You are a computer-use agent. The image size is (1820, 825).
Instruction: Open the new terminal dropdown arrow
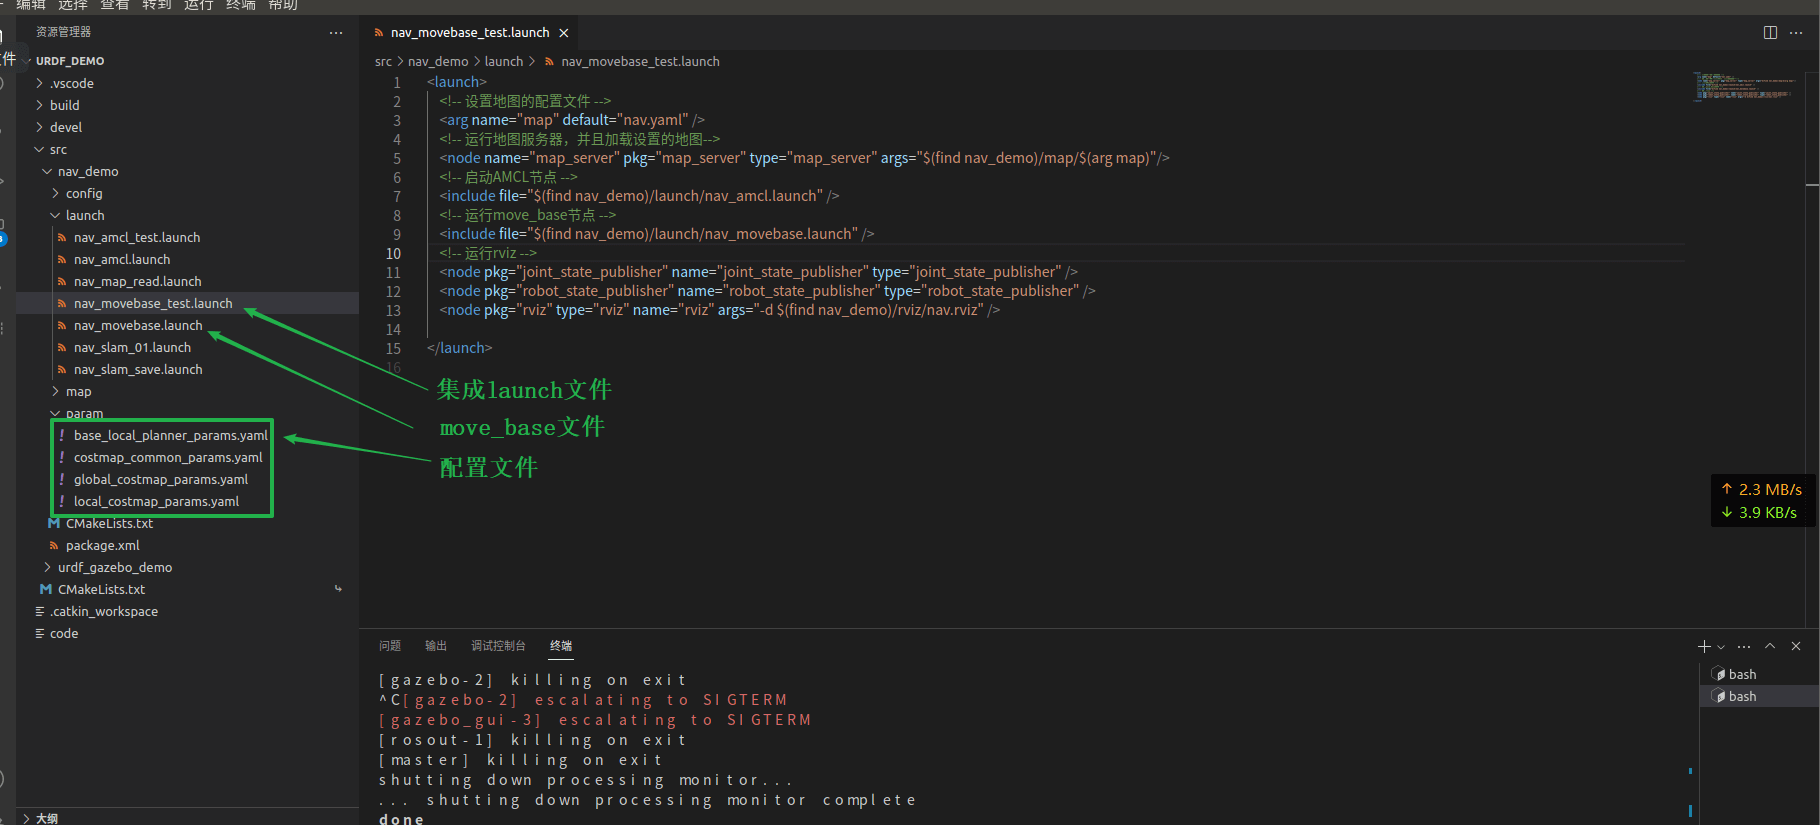[1721, 647]
